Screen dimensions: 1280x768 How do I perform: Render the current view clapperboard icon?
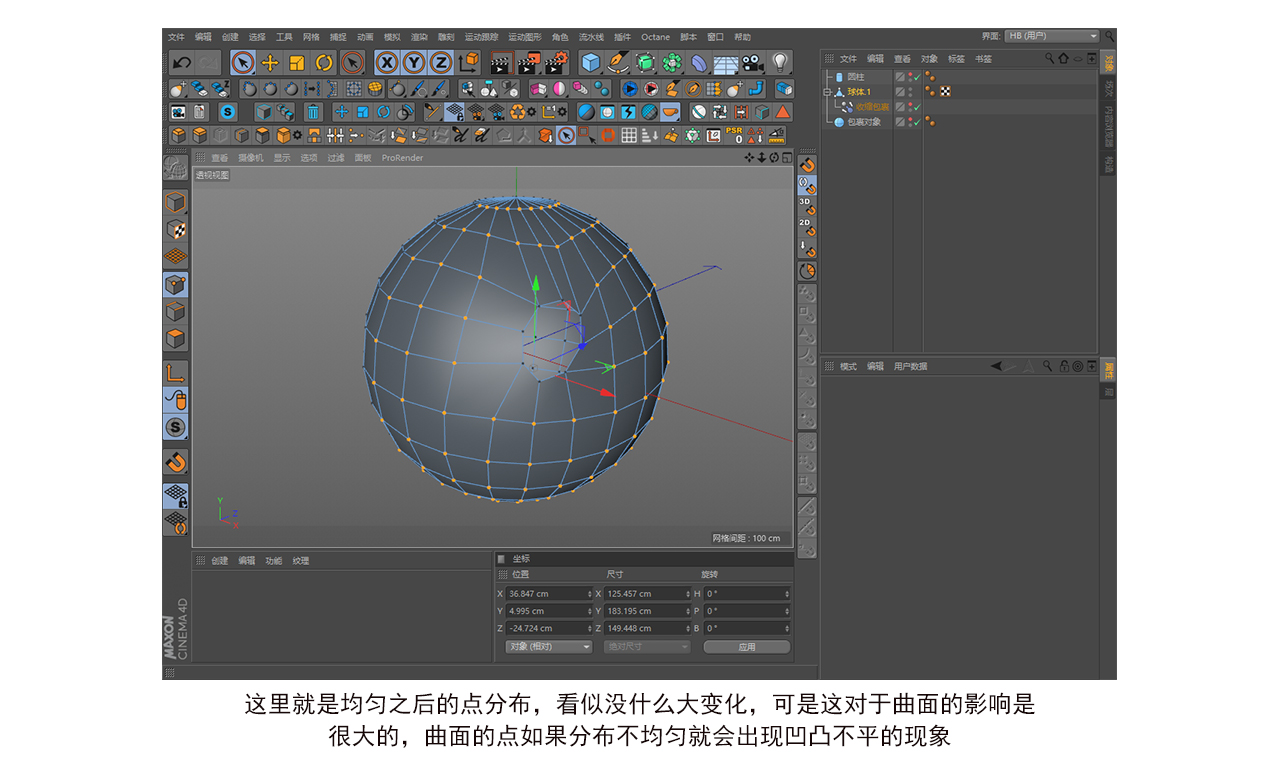coord(501,62)
